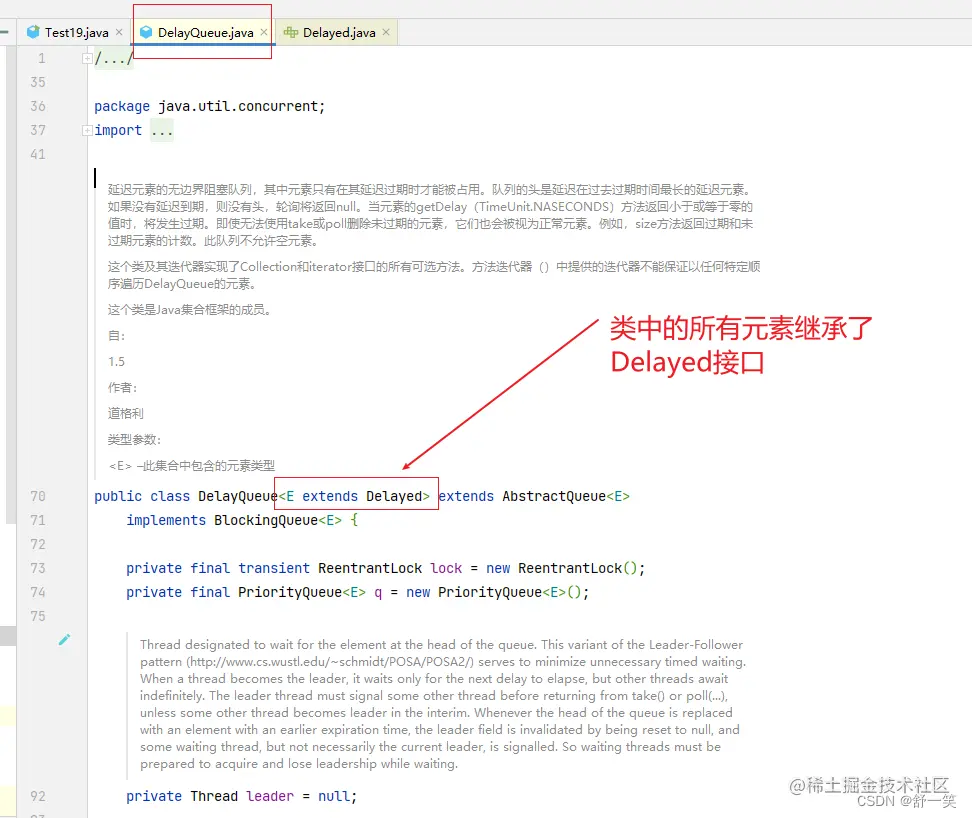This screenshot has width=972, height=818.
Task: Click the PriorityQueue field type on line 74
Action: pyautogui.click(x=290, y=592)
